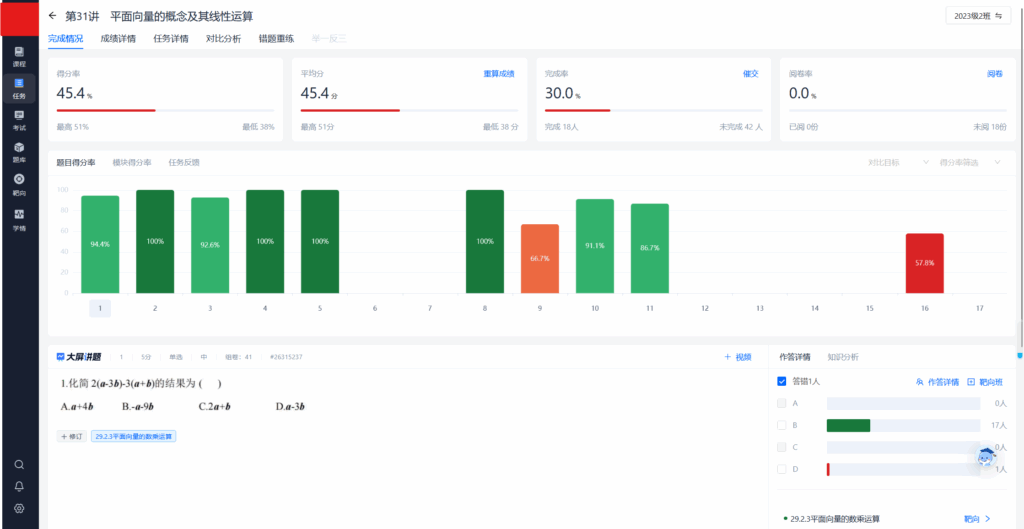Open 课程 in the left sidebar

click(19, 56)
